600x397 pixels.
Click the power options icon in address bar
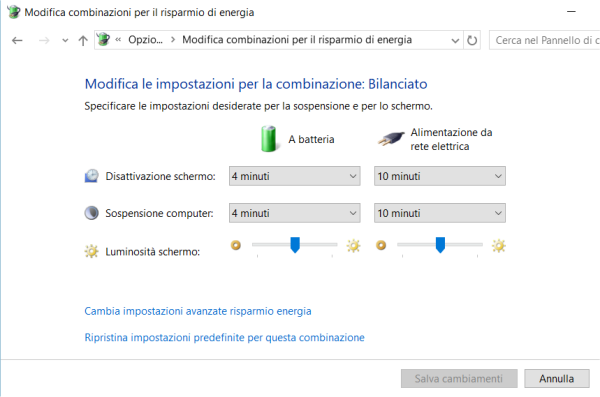103,39
